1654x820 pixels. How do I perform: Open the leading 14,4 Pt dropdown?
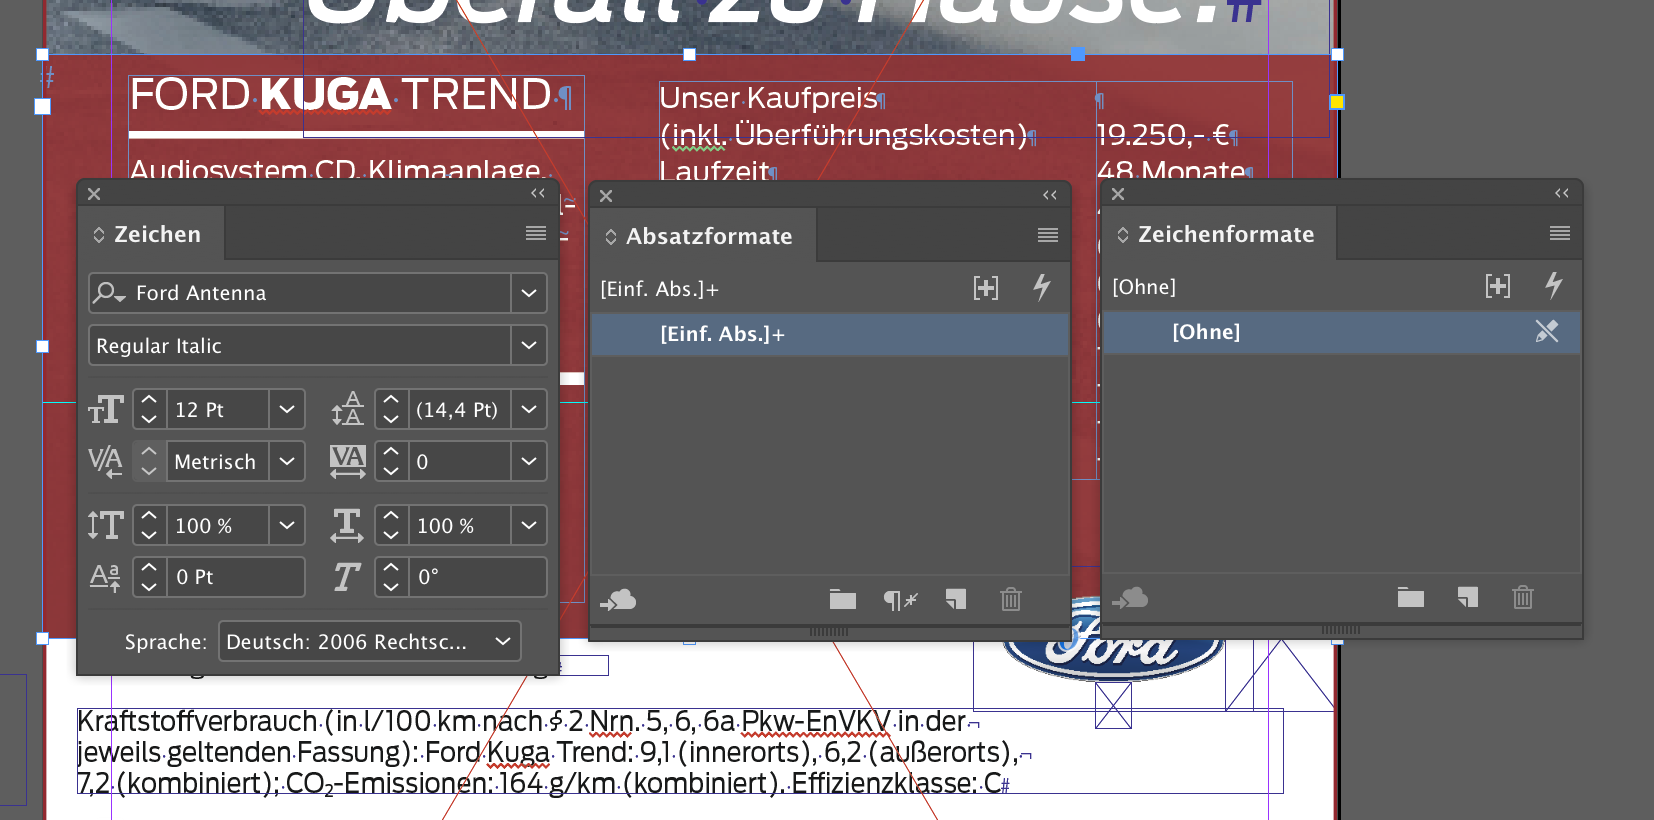point(529,409)
